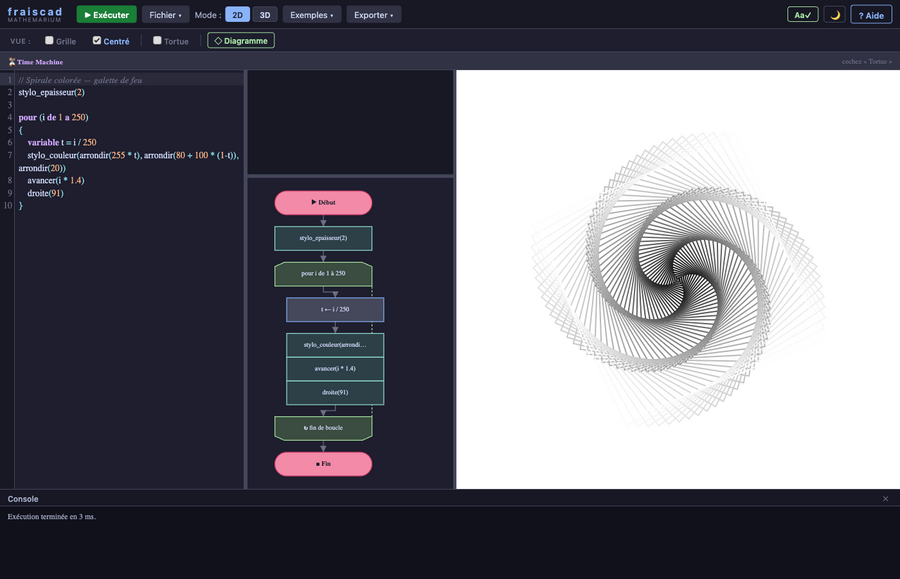Screen dimensions: 900x579
Task: Select the 'fin de boucle' diagram block
Action: (323, 428)
